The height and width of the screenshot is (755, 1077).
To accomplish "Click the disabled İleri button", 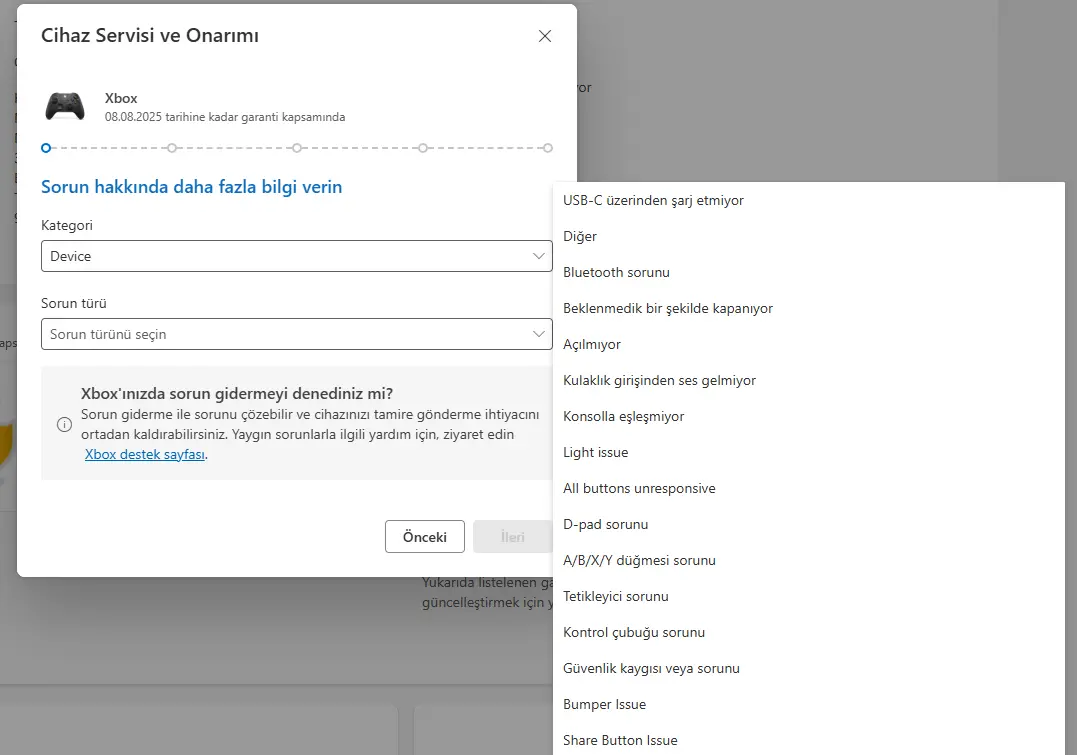I will (x=512, y=537).
